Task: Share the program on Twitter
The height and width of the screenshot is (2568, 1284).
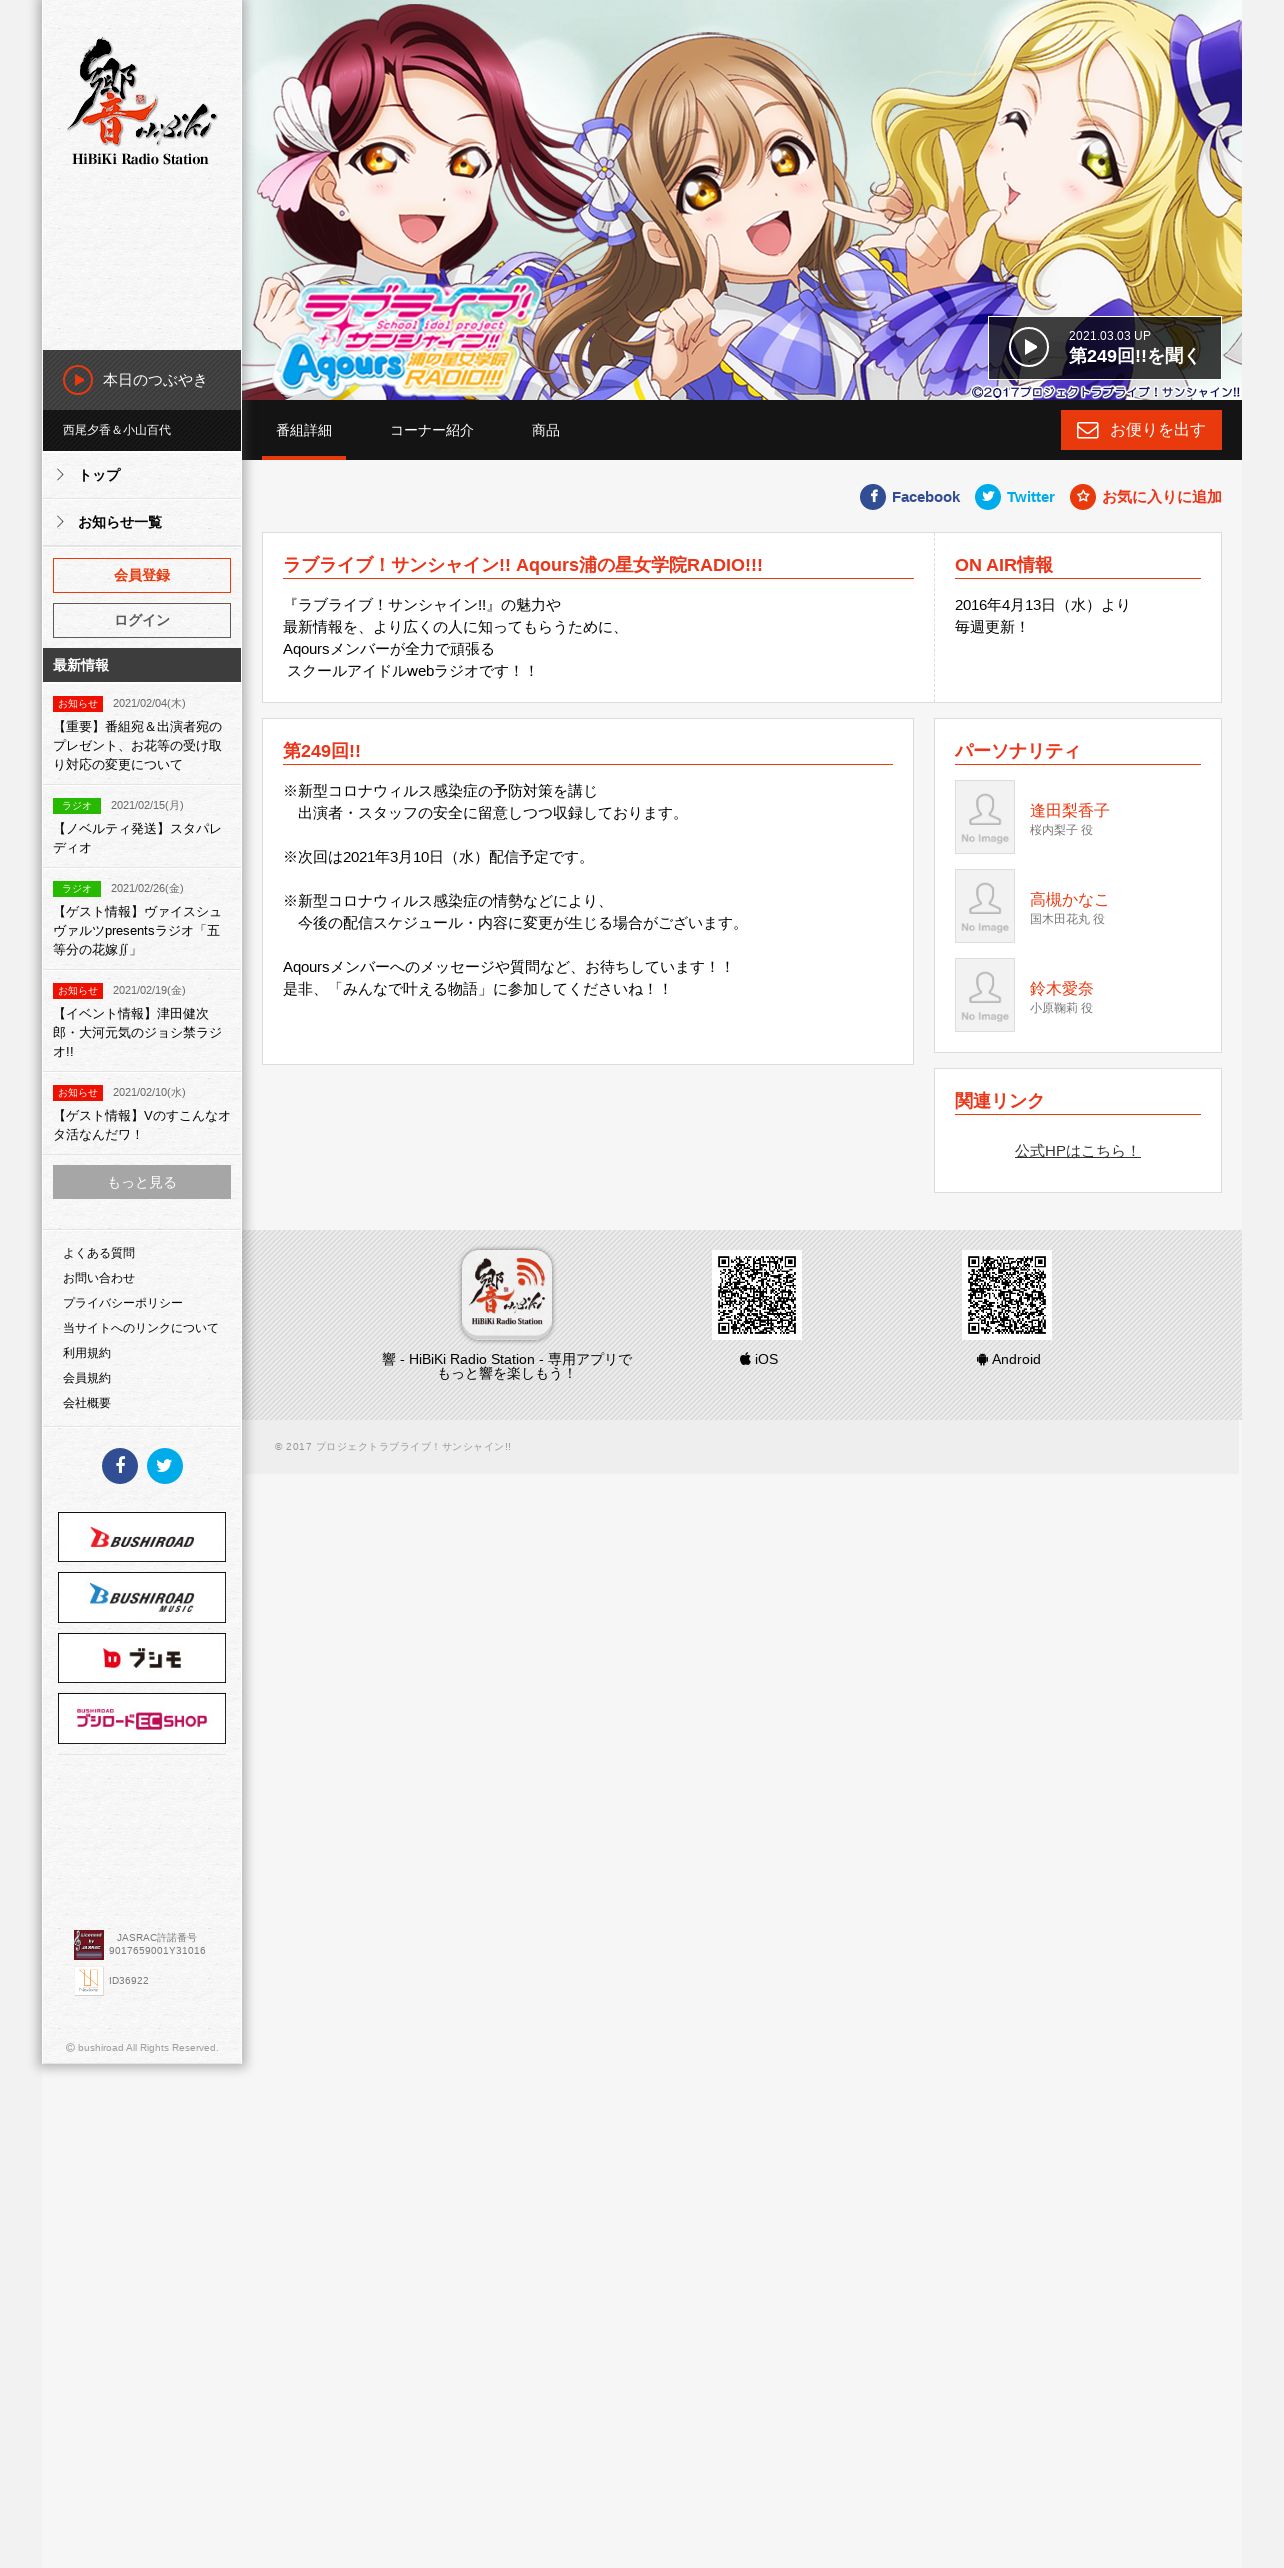Action: click(1015, 497)
